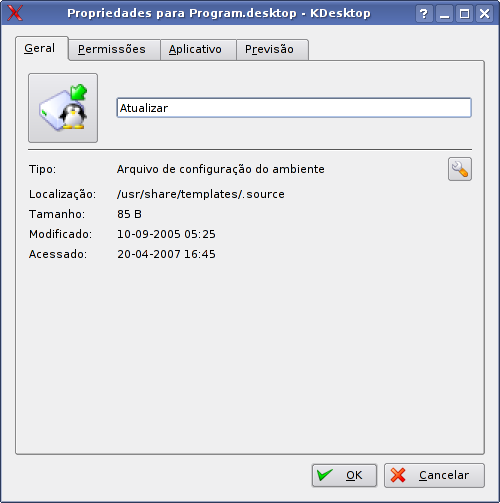Click the accessed date '20-04-2007 16:45'
This screenshot has width=500, height=503.
[x=166, y=254]
